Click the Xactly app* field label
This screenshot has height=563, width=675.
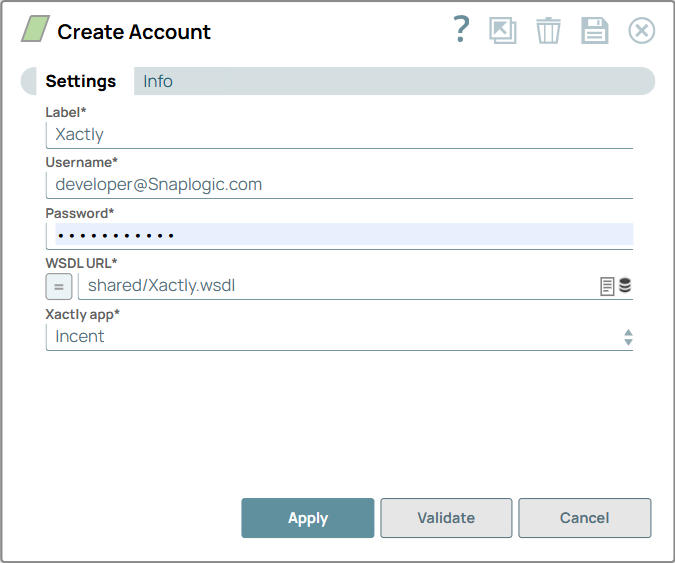click(x=82, y=314)
